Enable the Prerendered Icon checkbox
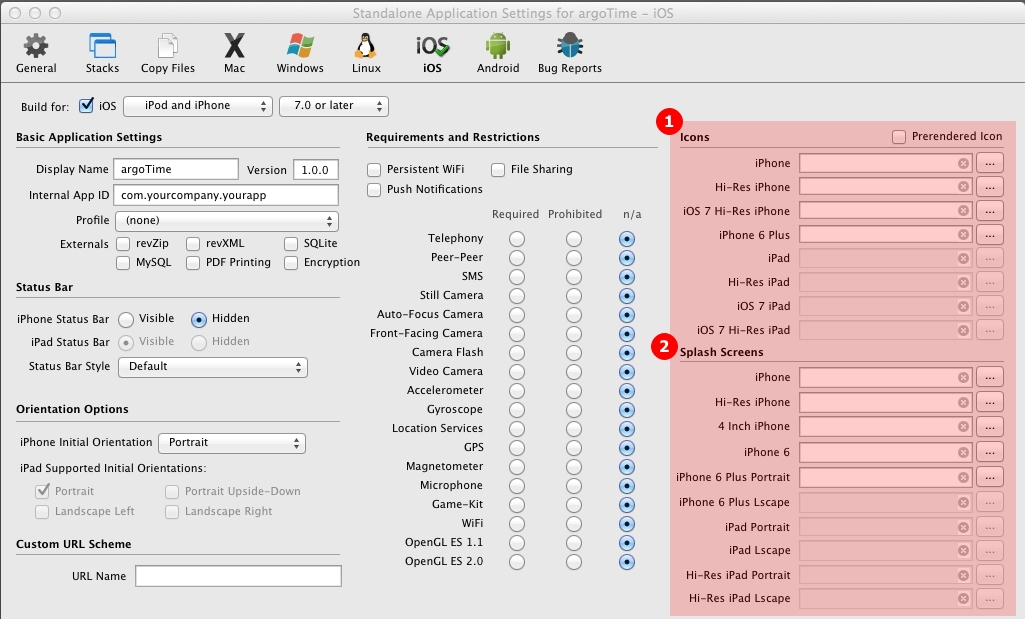 [899, 137]
